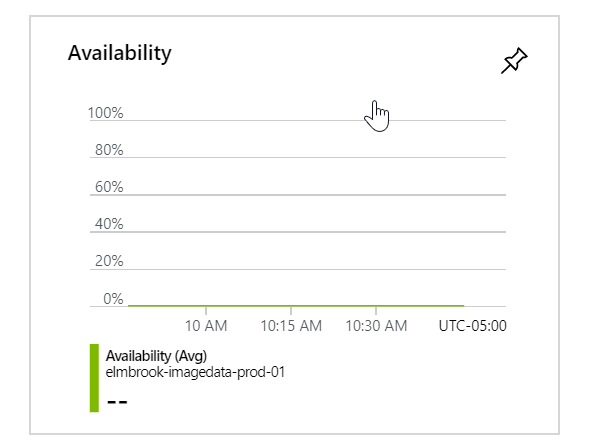Click the 60% y-axis label
Screen dimensions: 609x448
pyautogui.click(x=108, y=187)
